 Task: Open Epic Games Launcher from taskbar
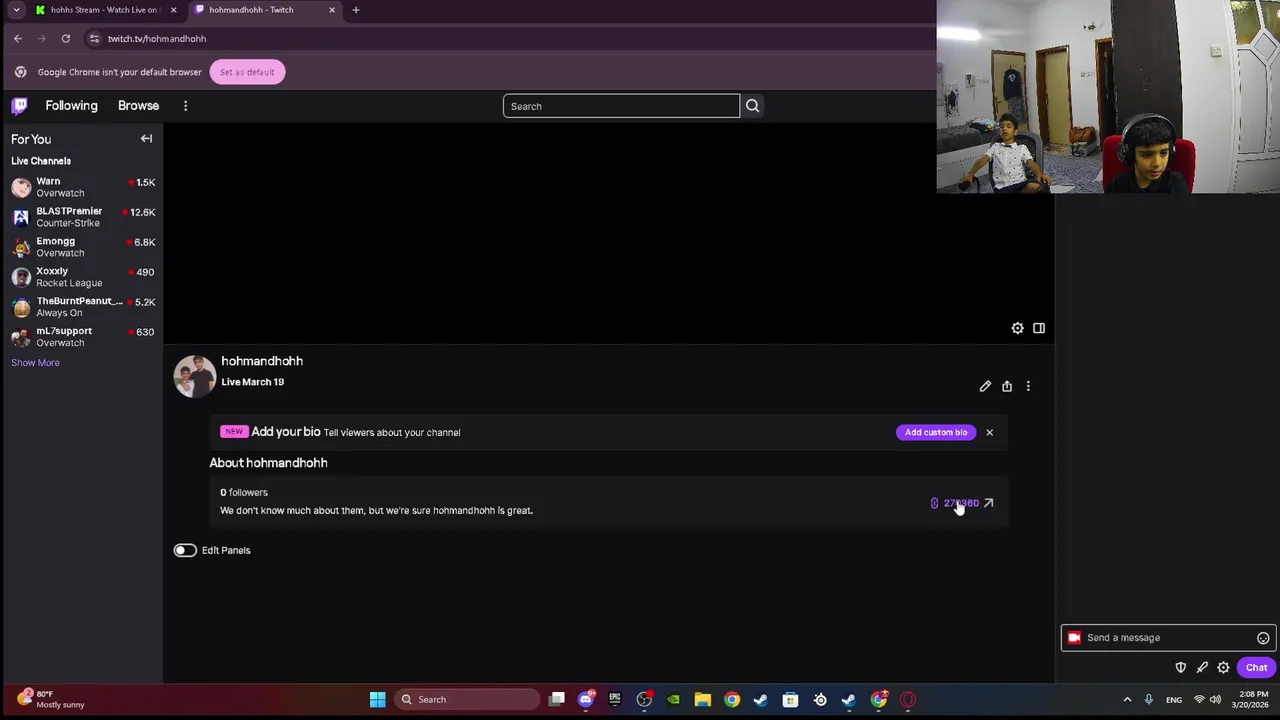point(615,700)
